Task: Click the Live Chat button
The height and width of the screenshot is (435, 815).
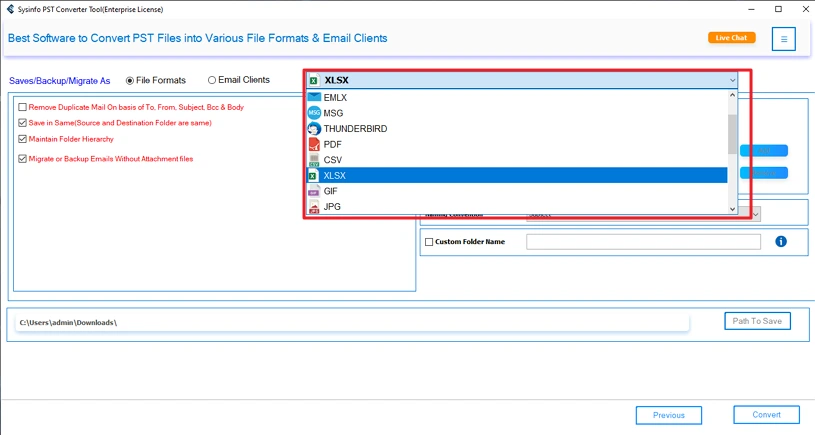Action: pyautogui.click(x=731, y=37)
